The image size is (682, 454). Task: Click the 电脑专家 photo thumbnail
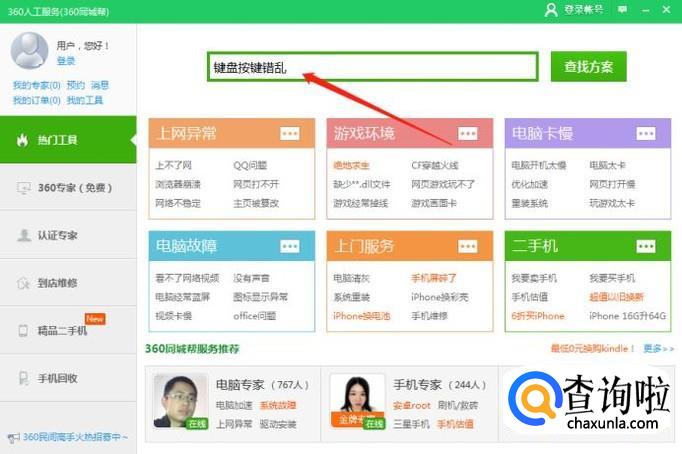tap(180, 401)
